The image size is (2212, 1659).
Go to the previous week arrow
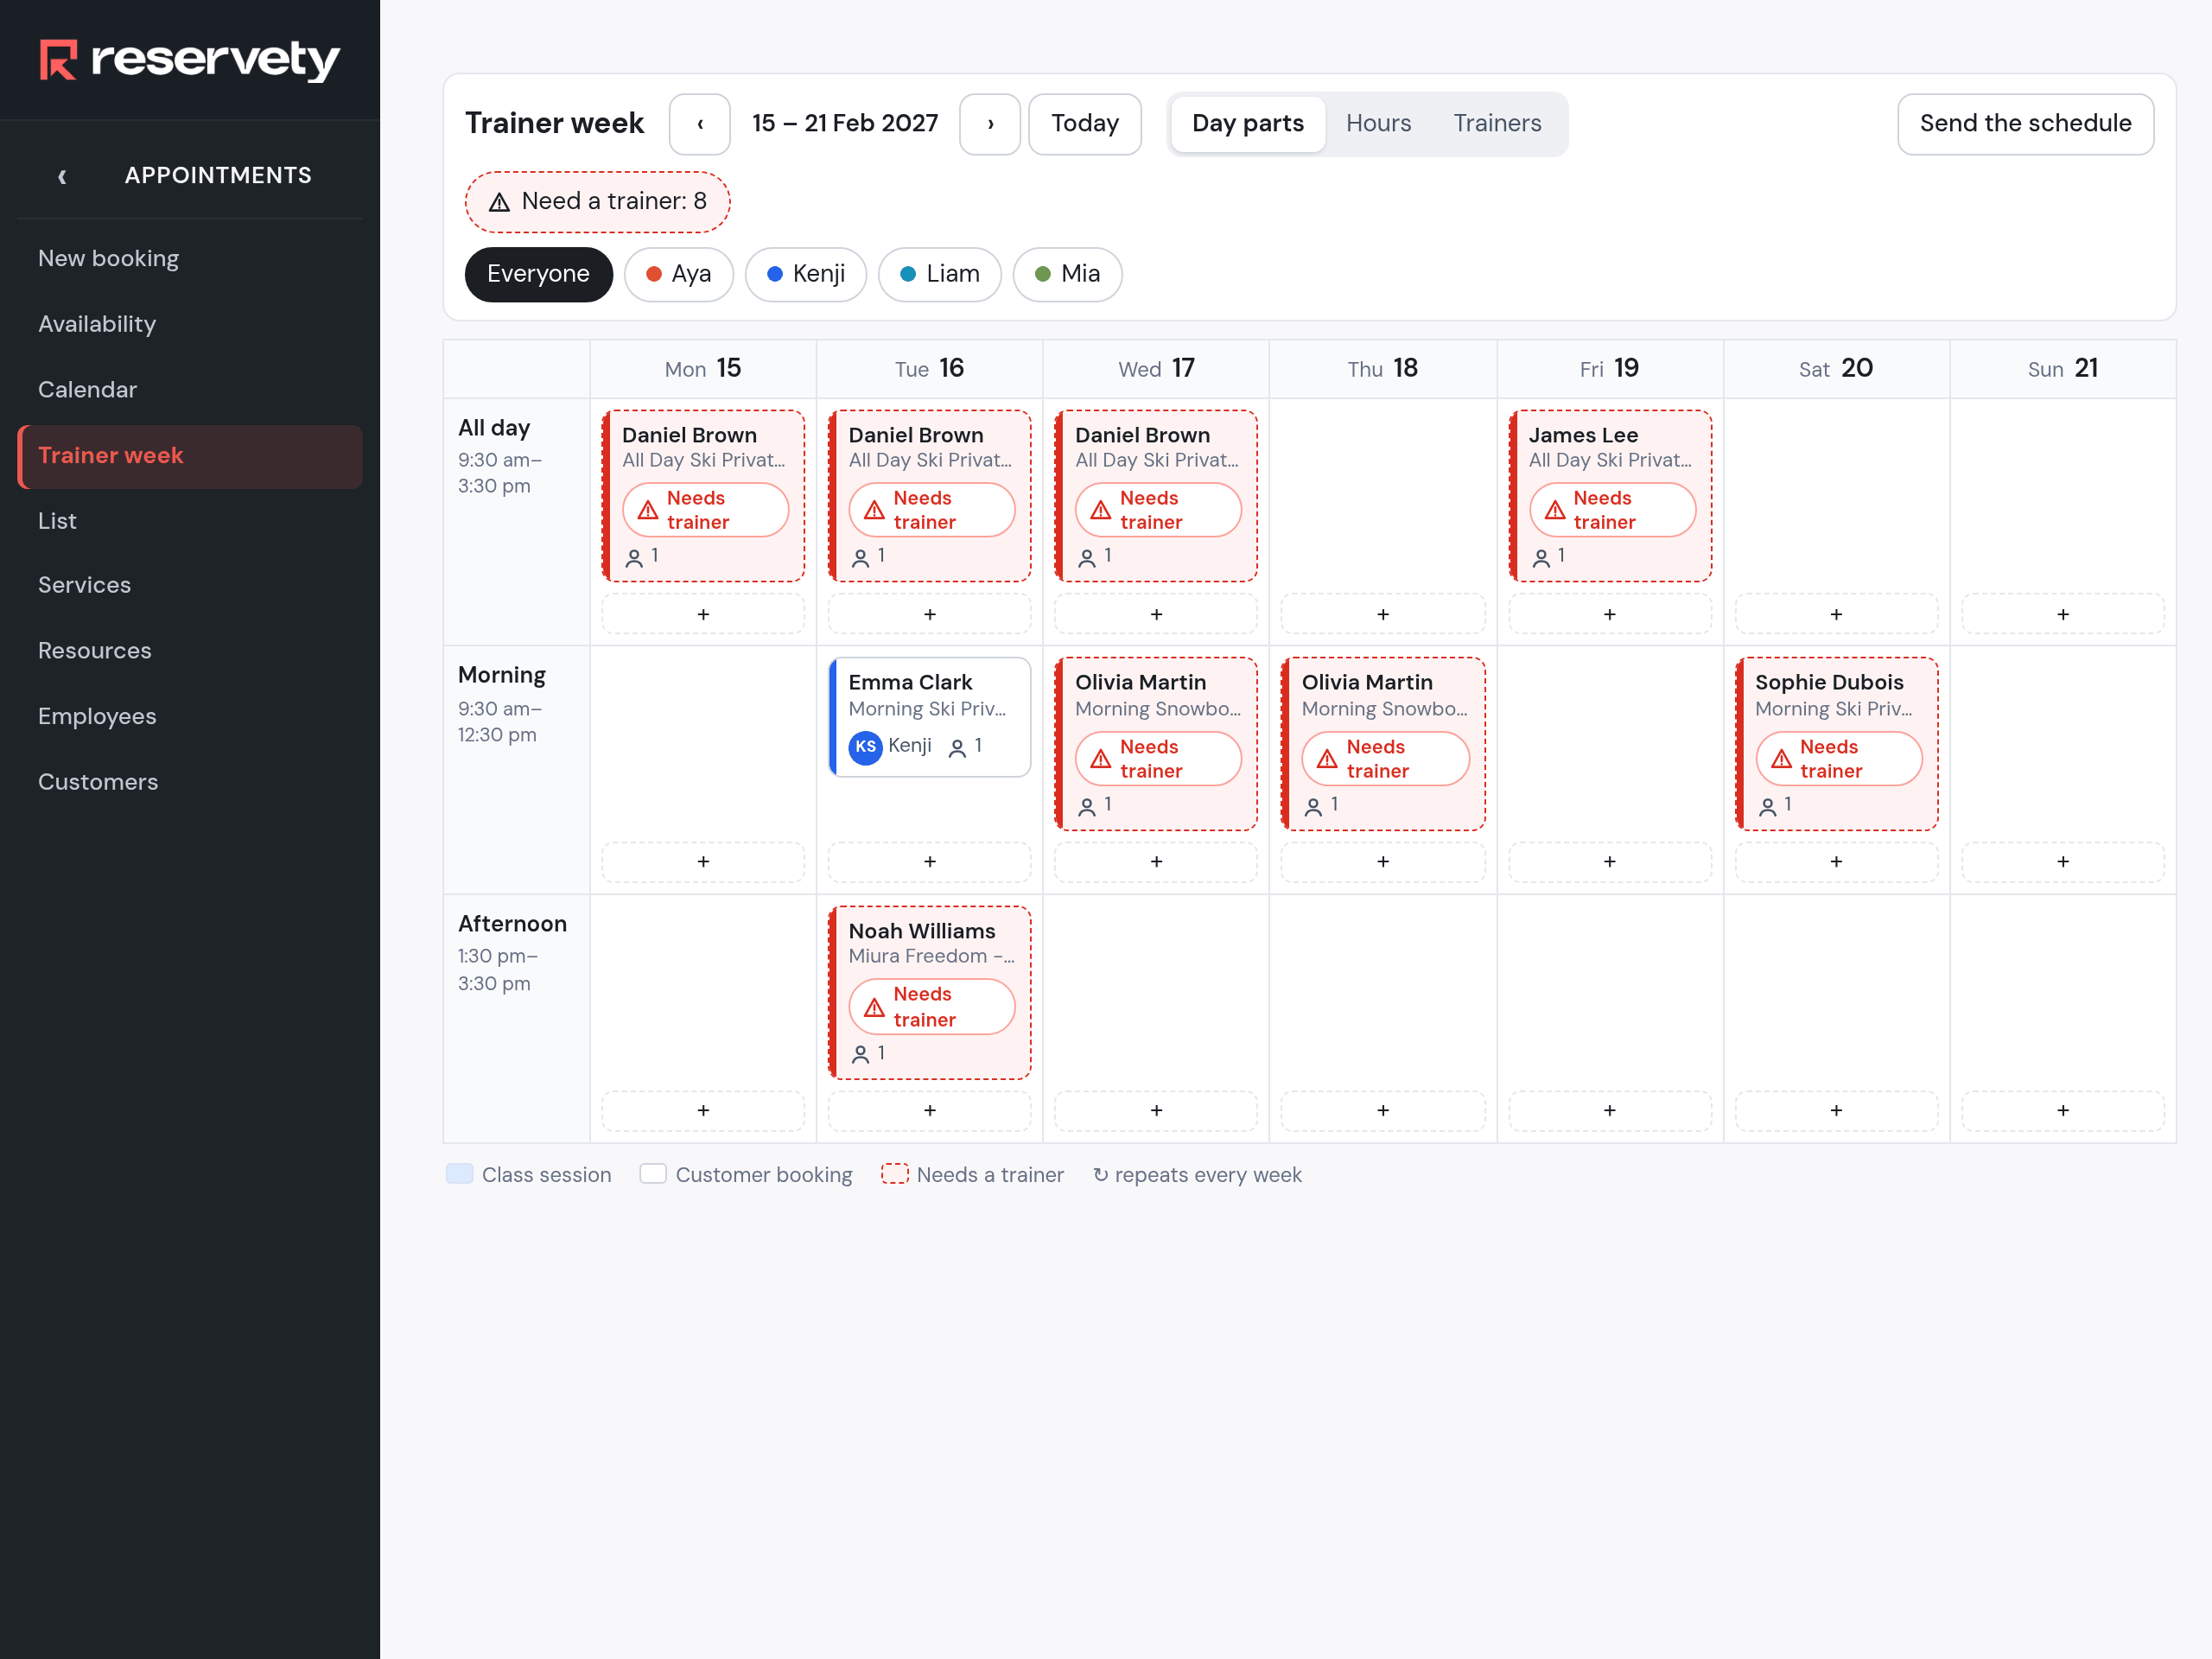tap(699, 124)
